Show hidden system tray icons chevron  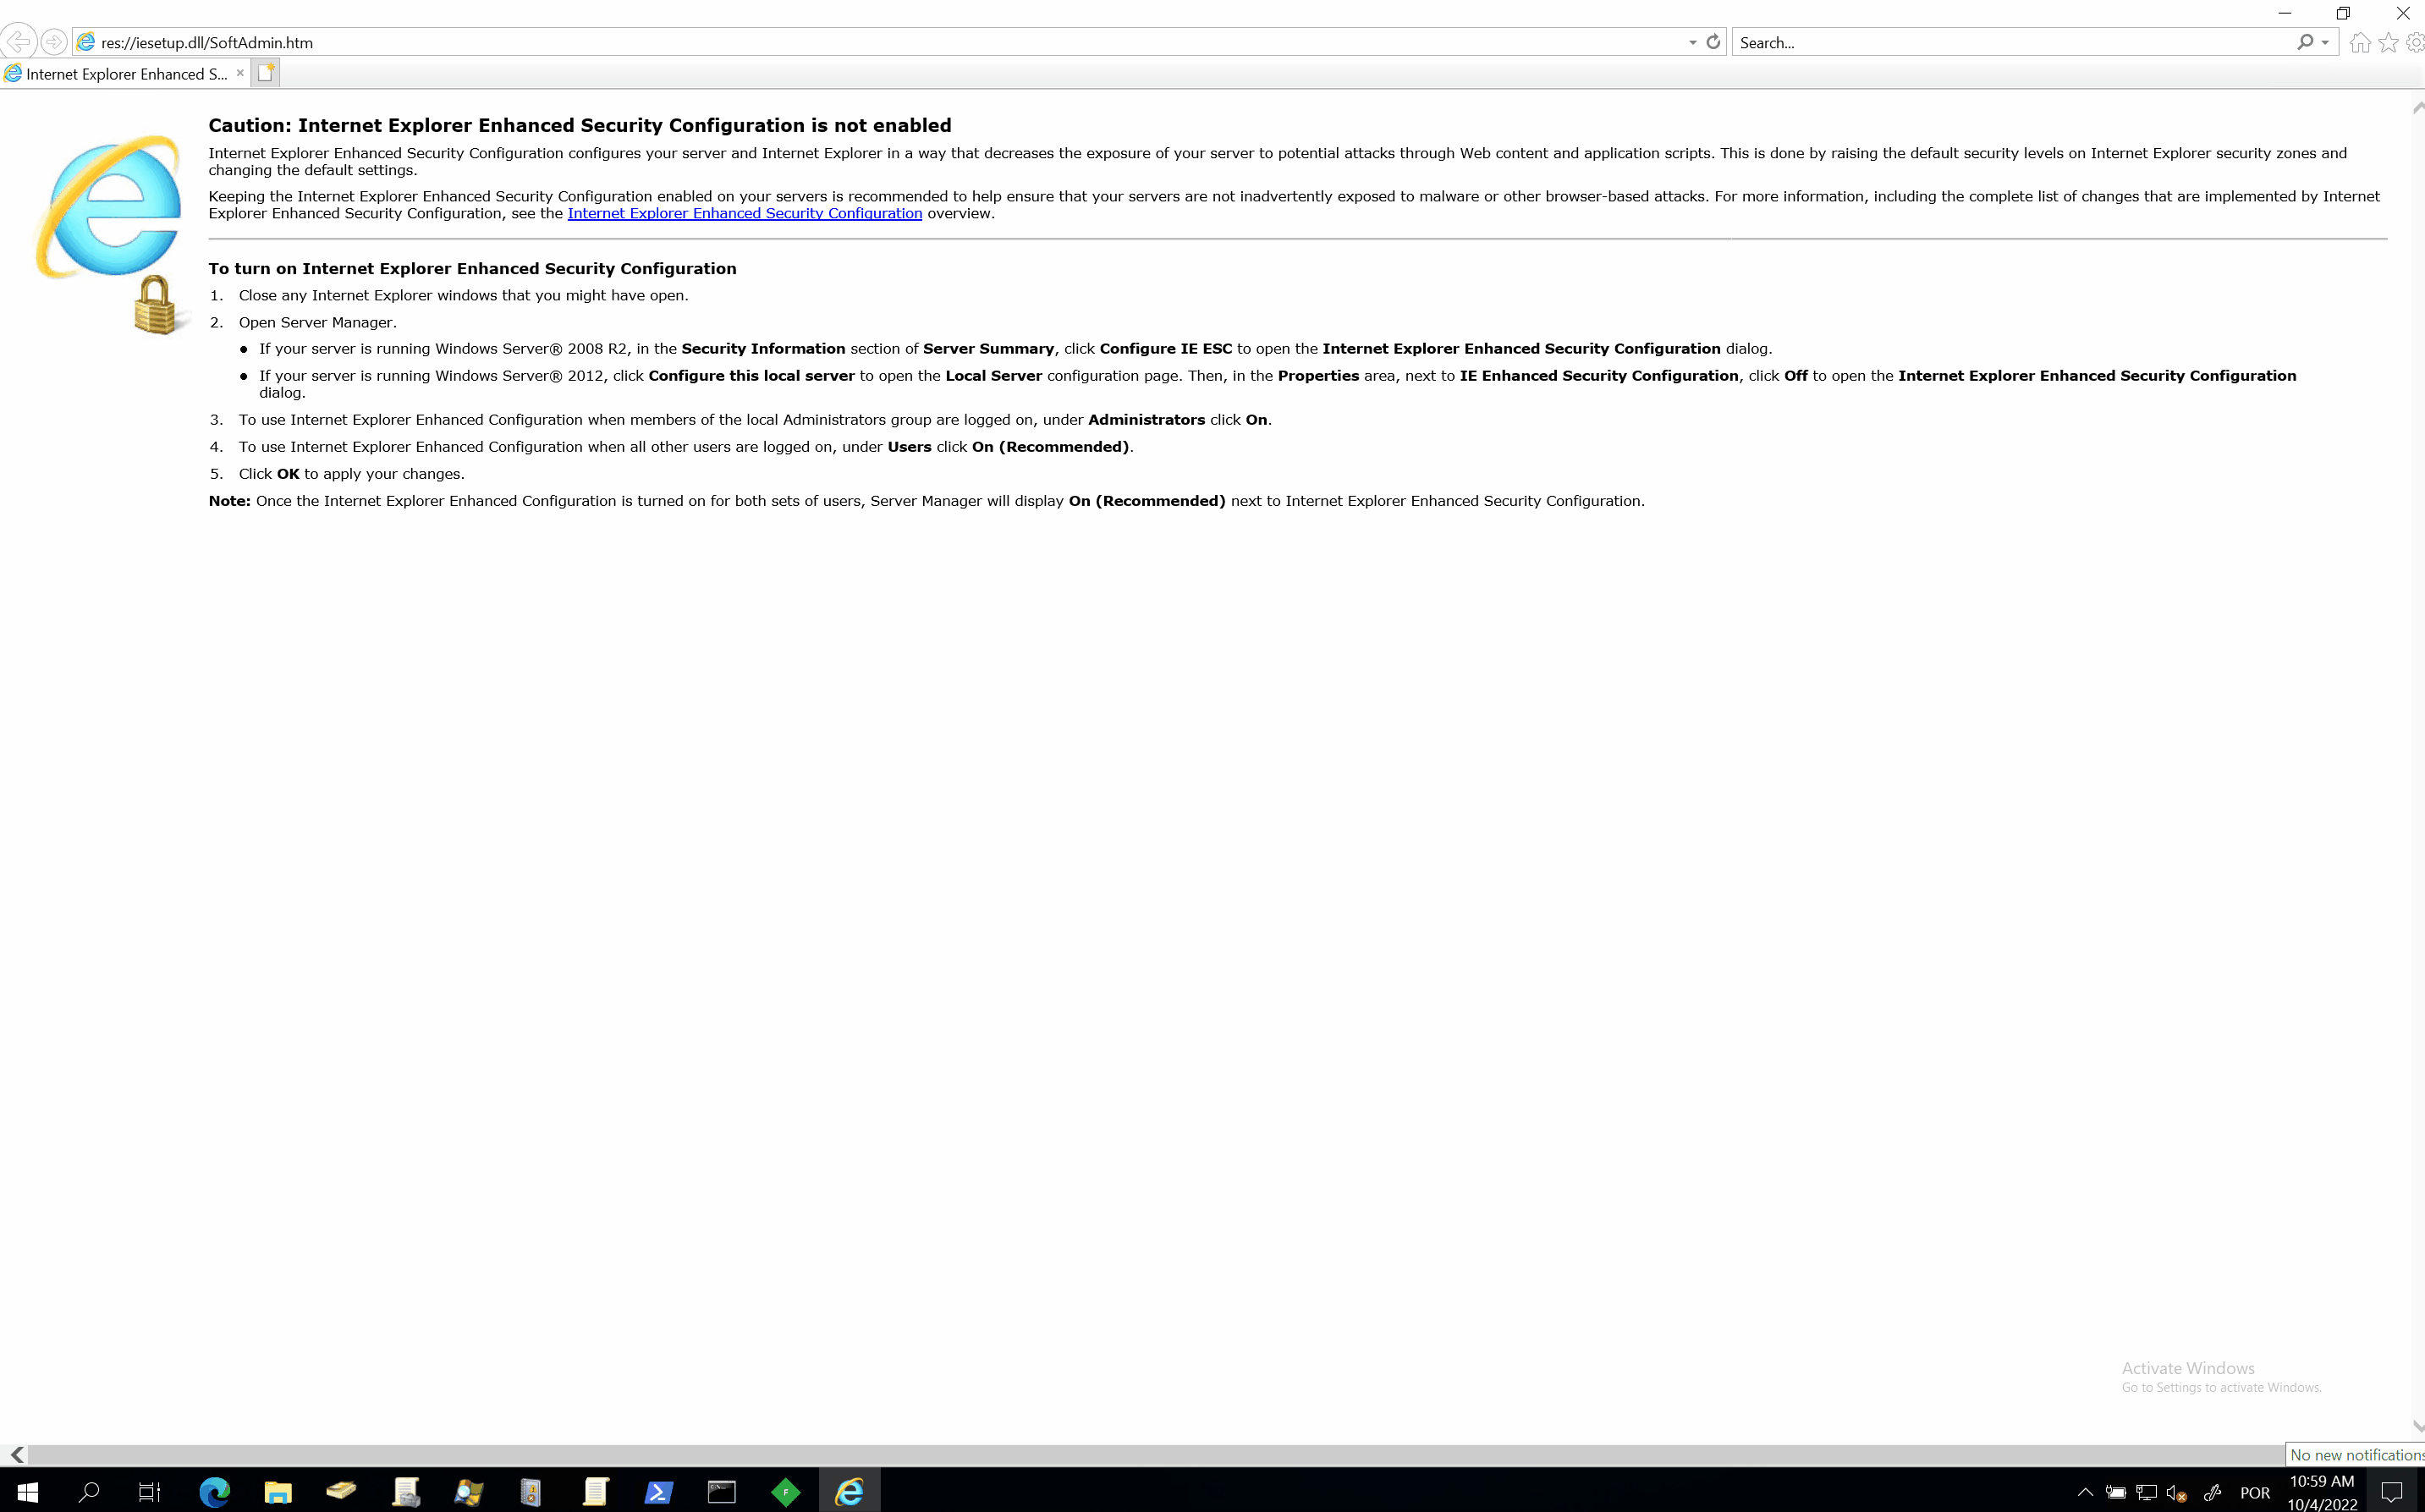(x=2085, y=1493)
